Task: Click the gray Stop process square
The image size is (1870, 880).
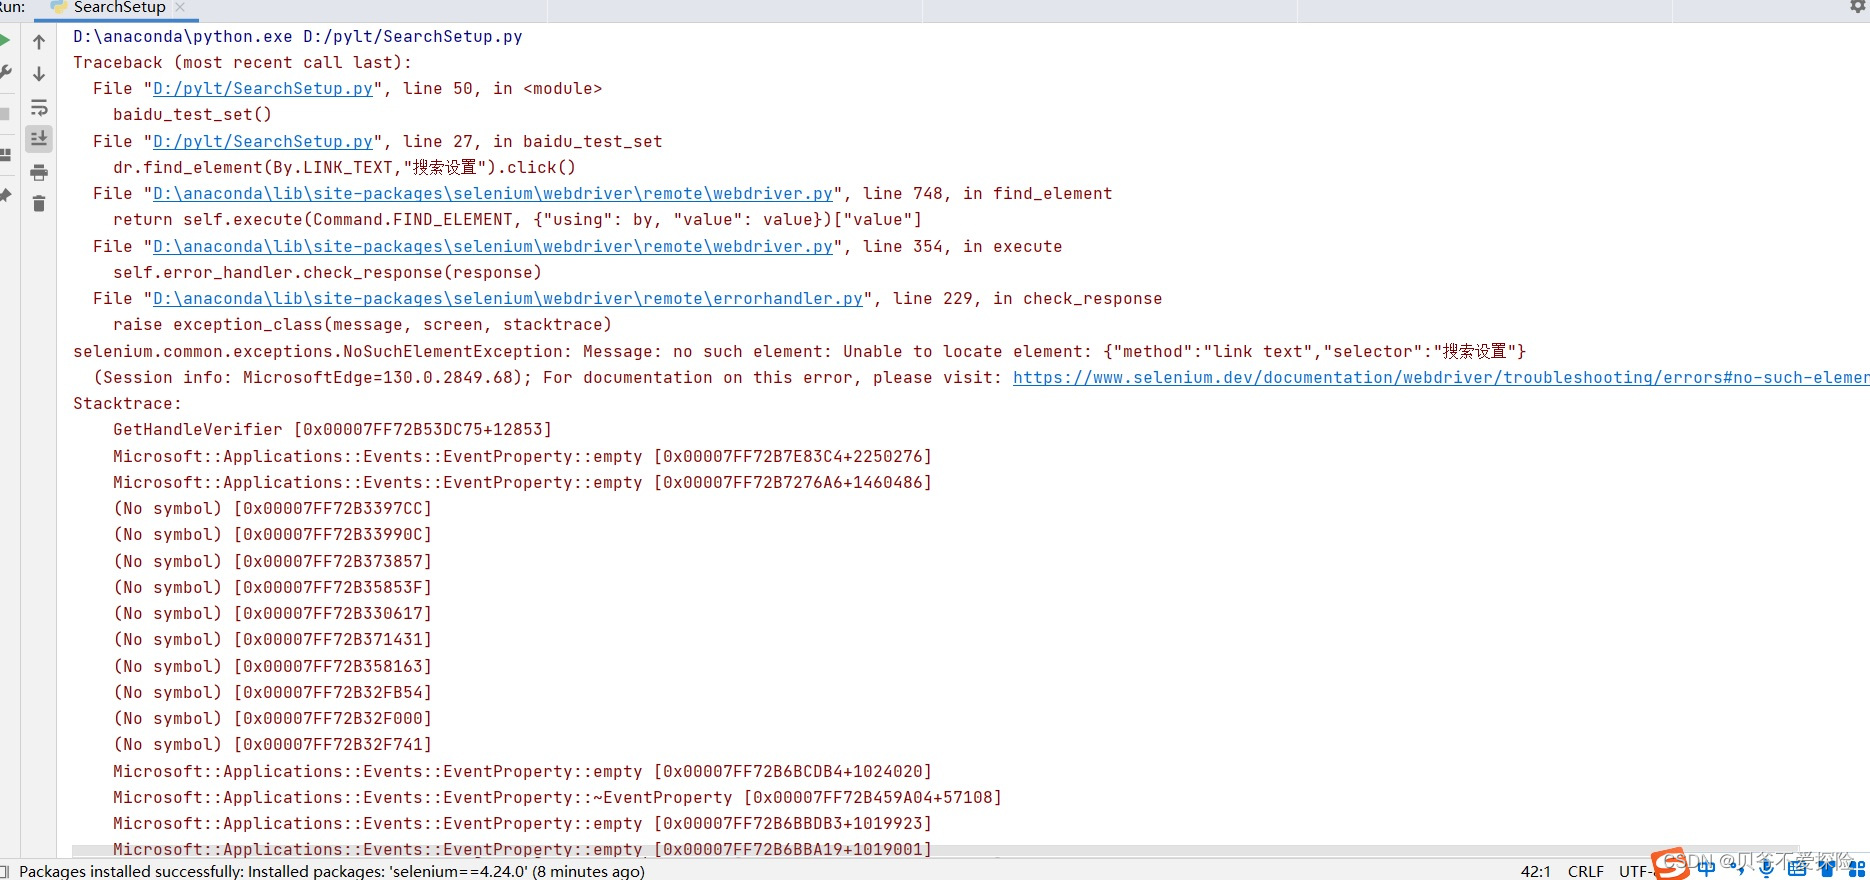Action: click(x=5, y=114)
